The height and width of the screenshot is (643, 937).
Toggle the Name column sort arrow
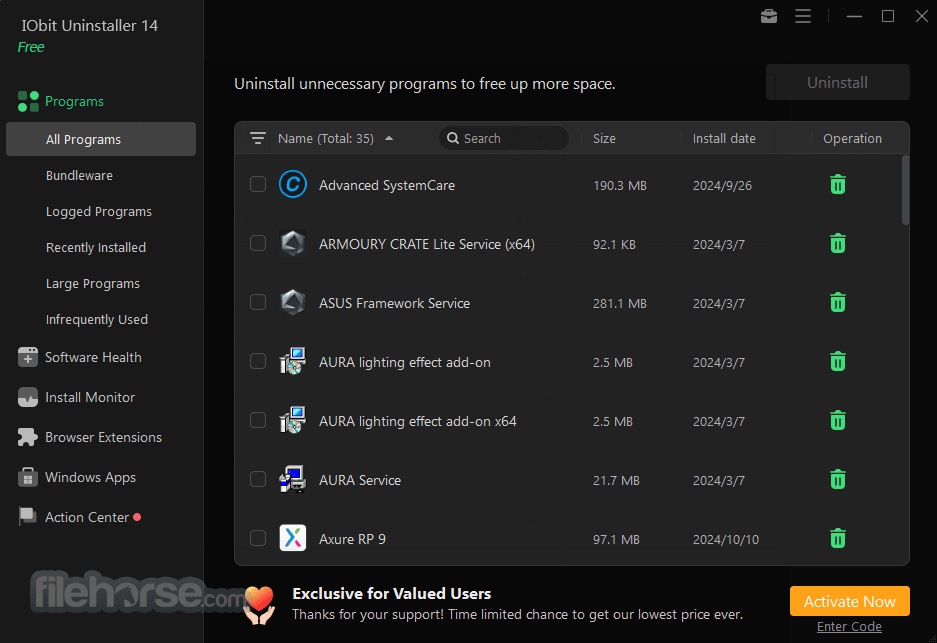point(389,139)
